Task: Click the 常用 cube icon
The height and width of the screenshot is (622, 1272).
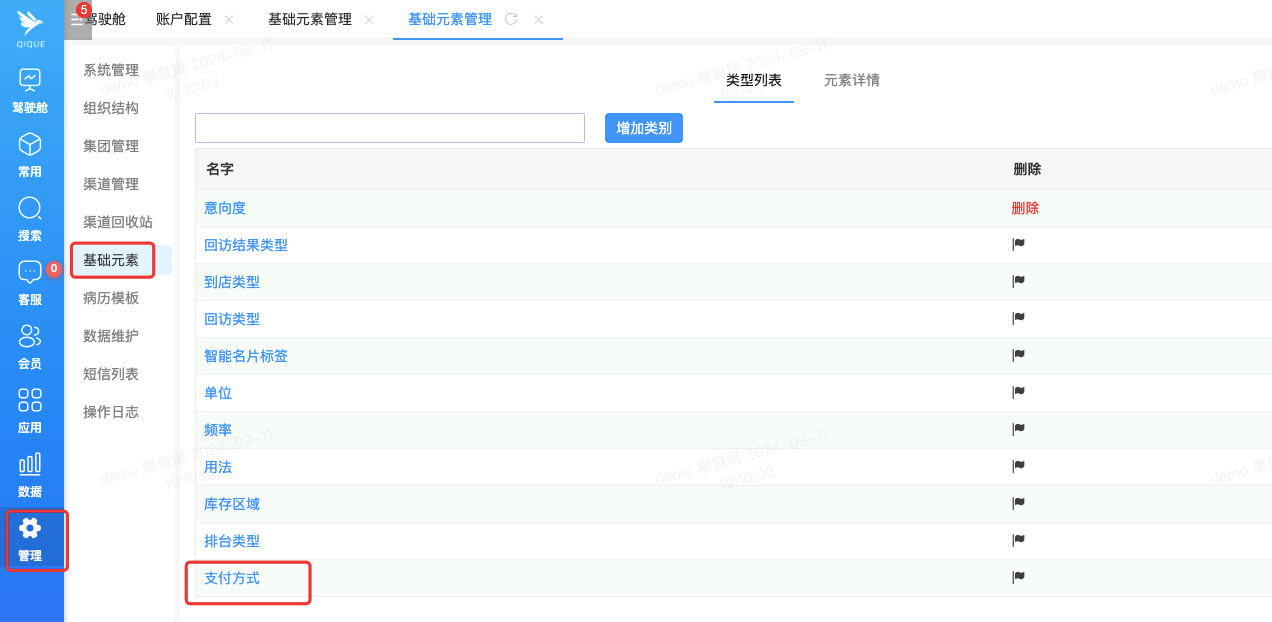Action: coord(30,143)
